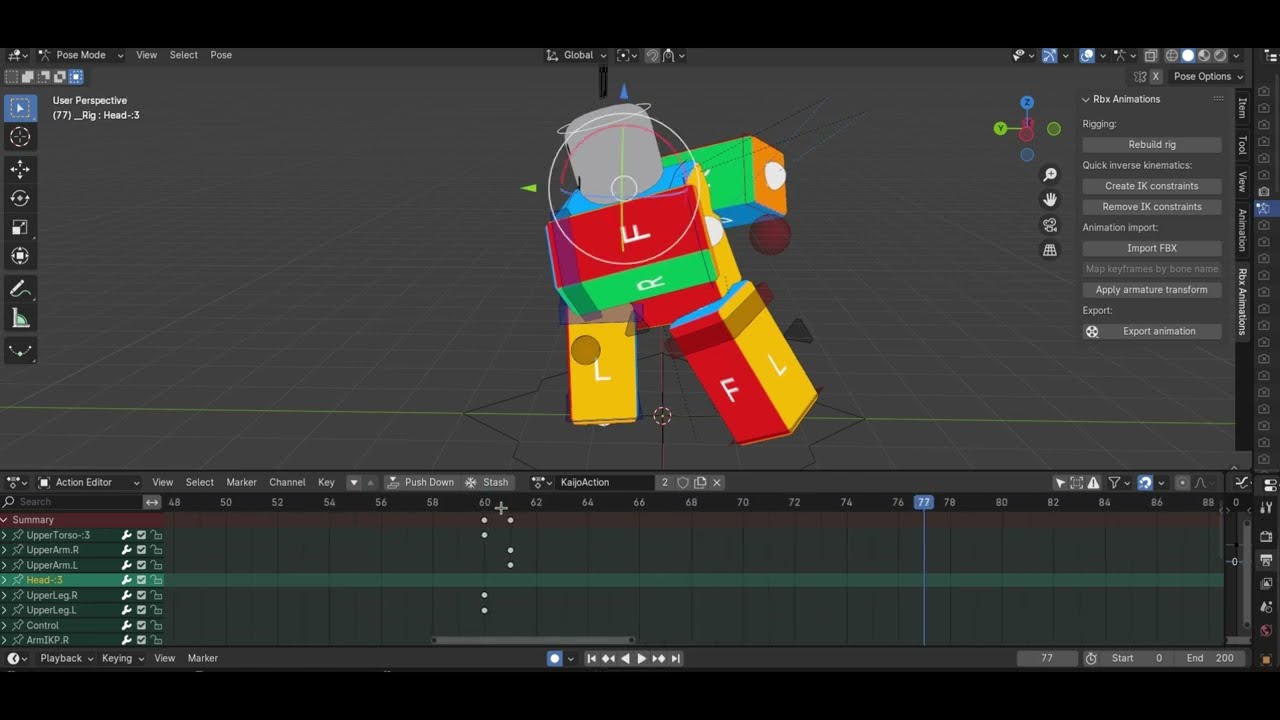Open the Action Editor Channel menu

click(x=287, y=482)
